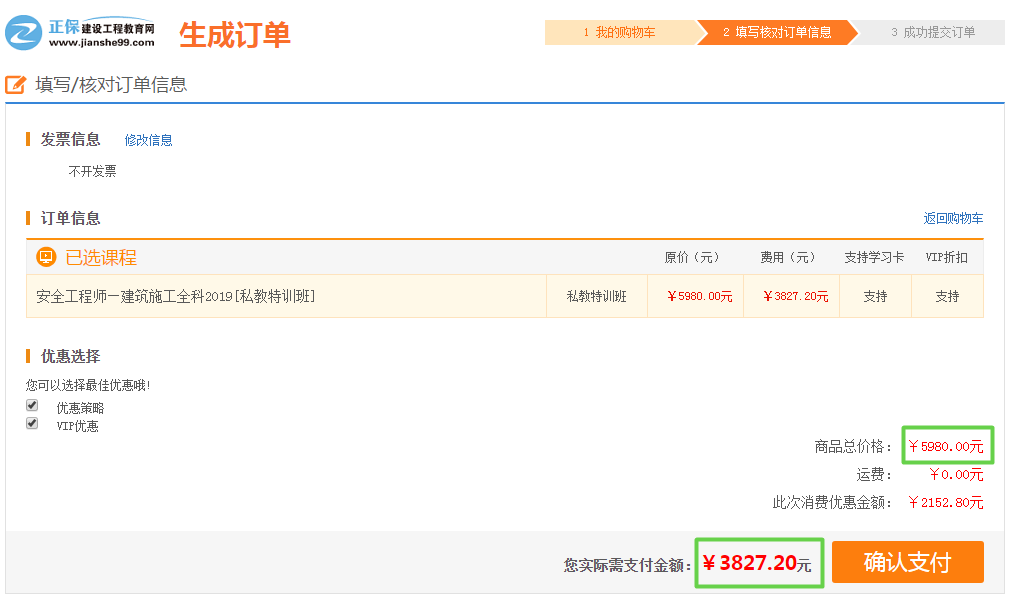Click the 修改信息 link for invoice
The image size is (1012, 601).
[x=148, y=140]
